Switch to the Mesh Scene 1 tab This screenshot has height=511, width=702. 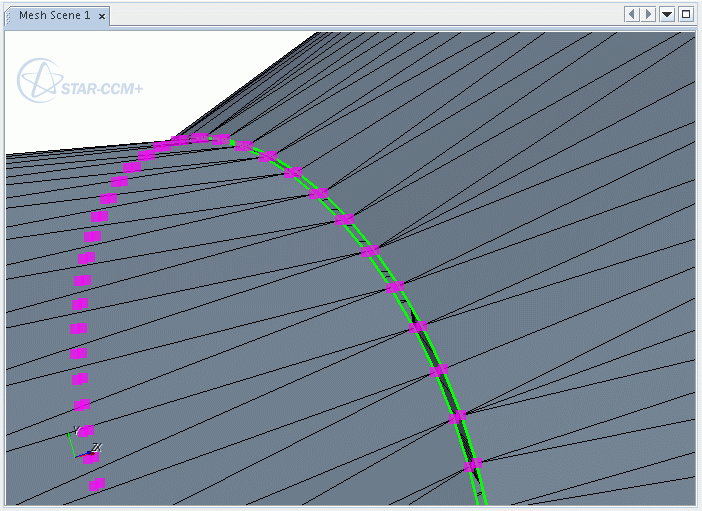click(x=54, y=15)
